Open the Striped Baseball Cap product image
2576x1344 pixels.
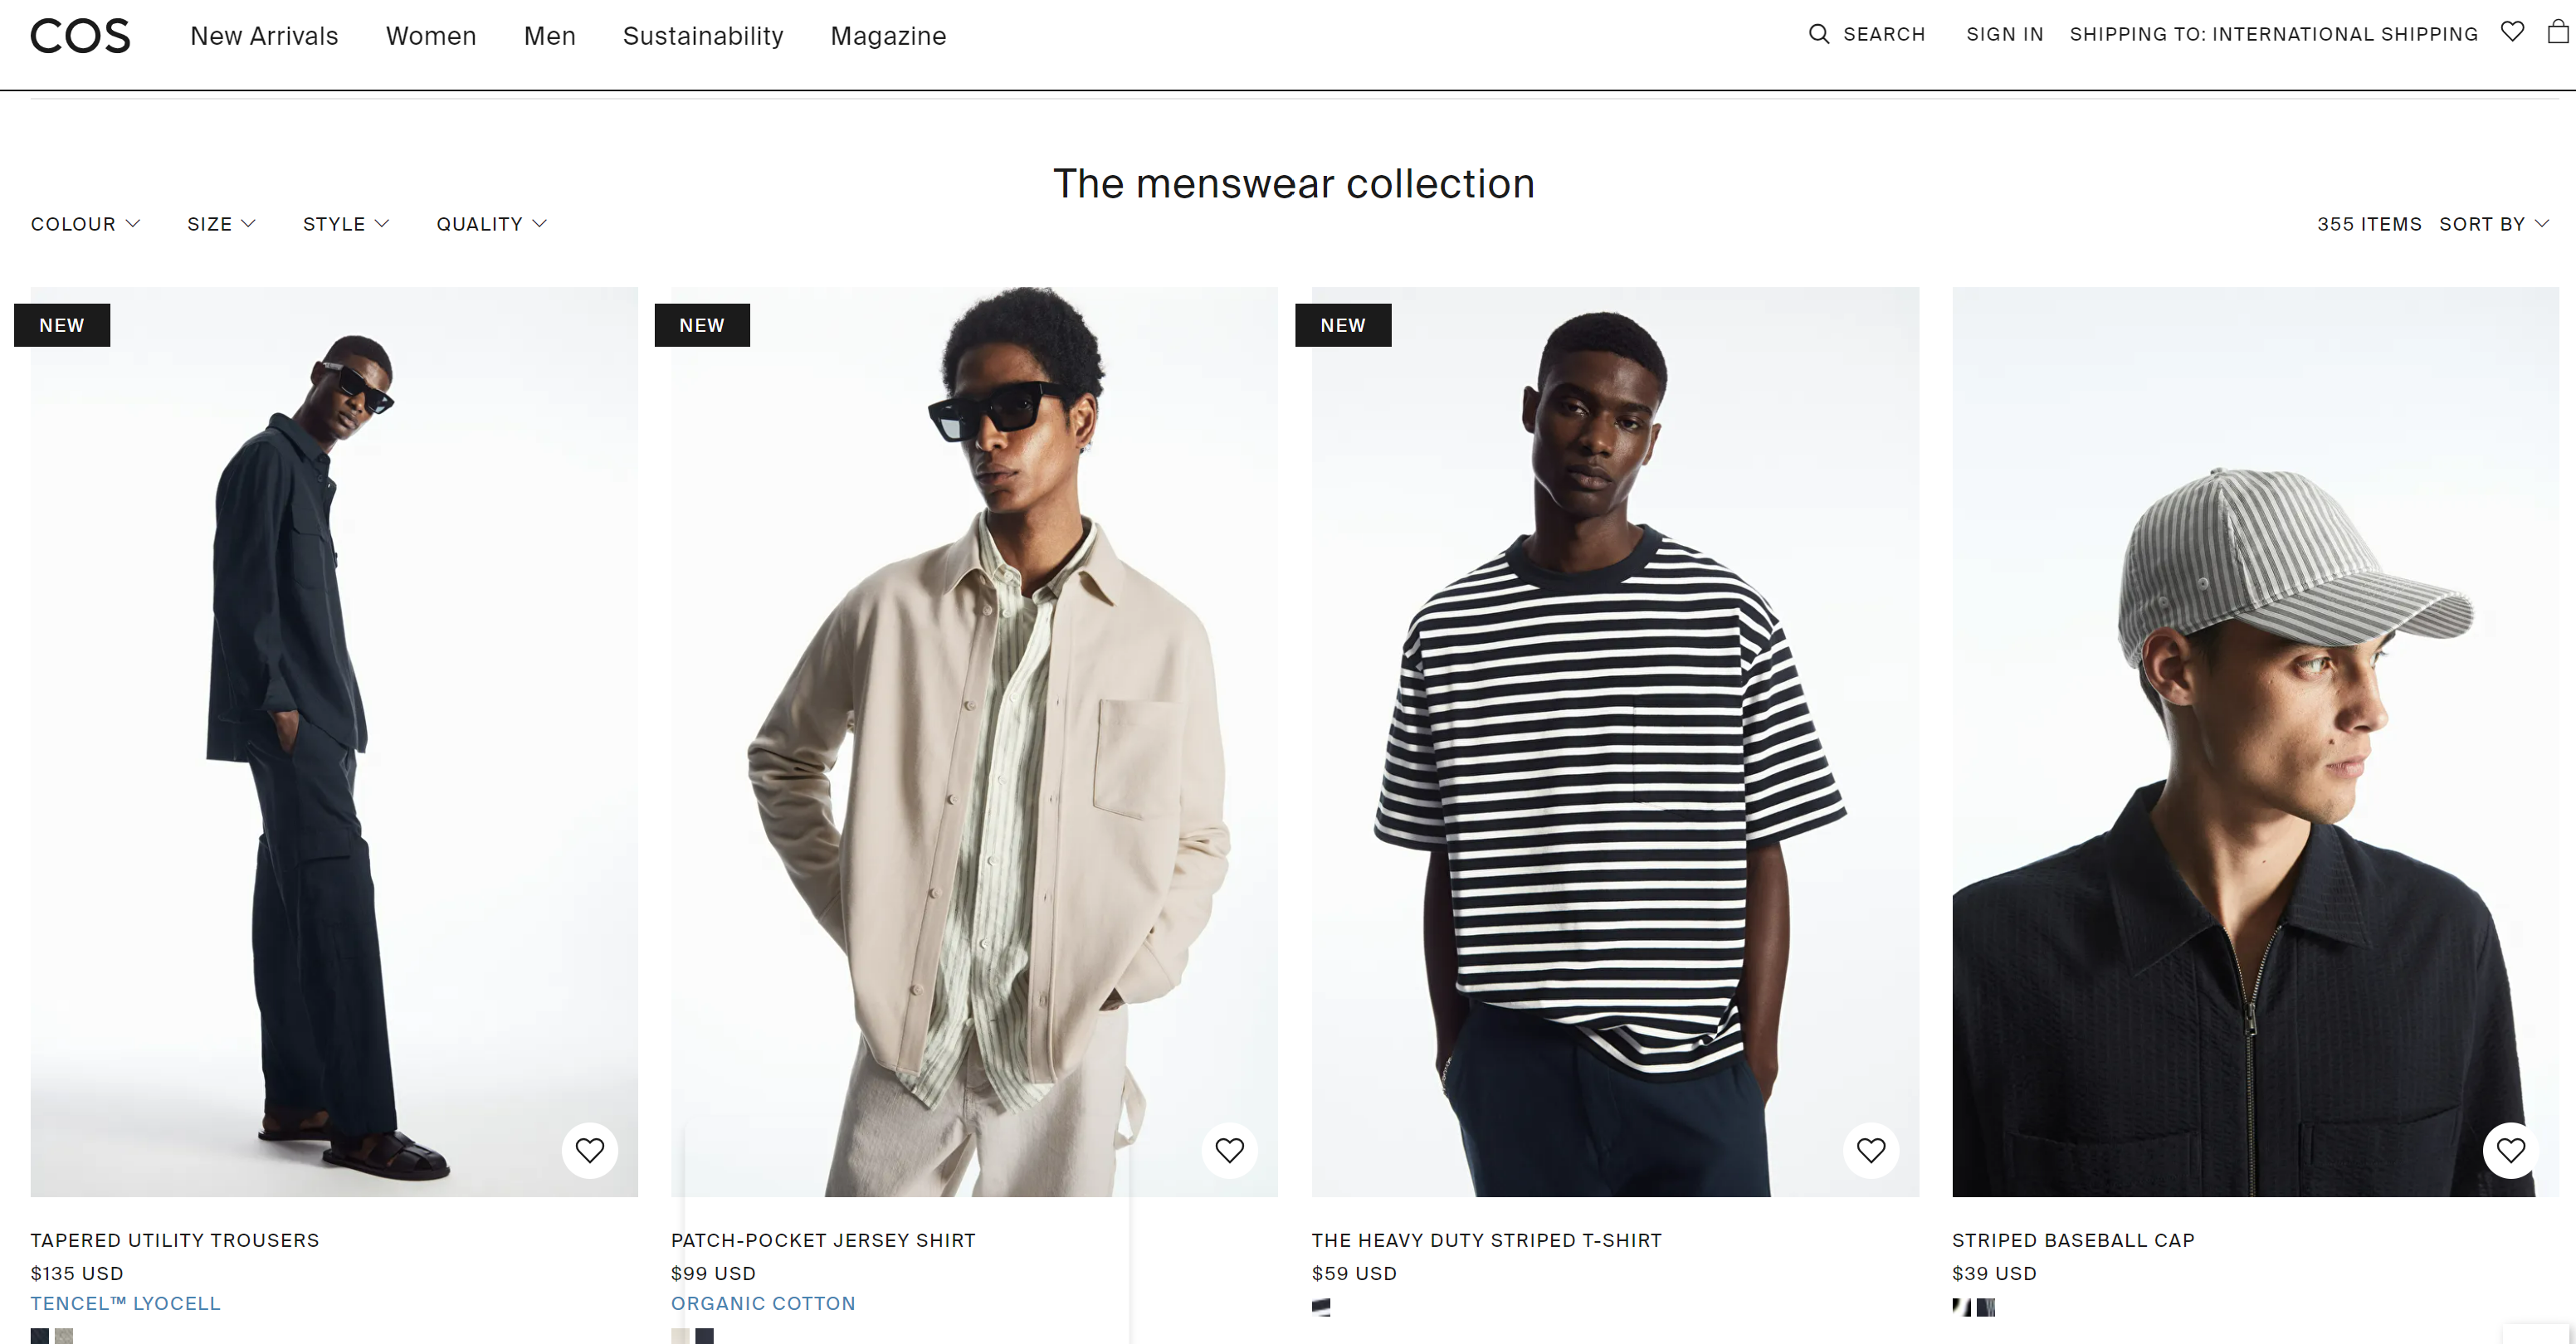click(x=2255, y=742)
